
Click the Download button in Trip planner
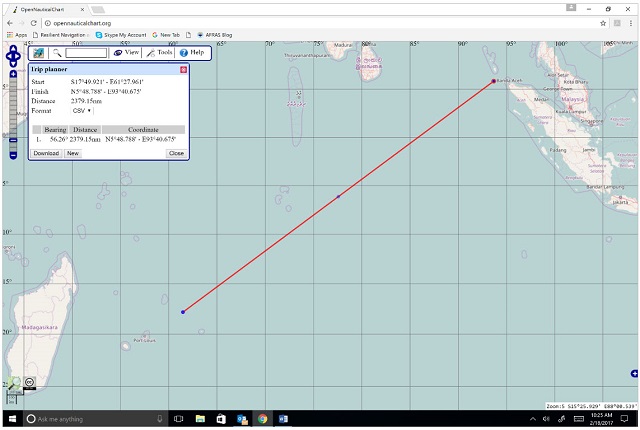[x=46, y=153]
